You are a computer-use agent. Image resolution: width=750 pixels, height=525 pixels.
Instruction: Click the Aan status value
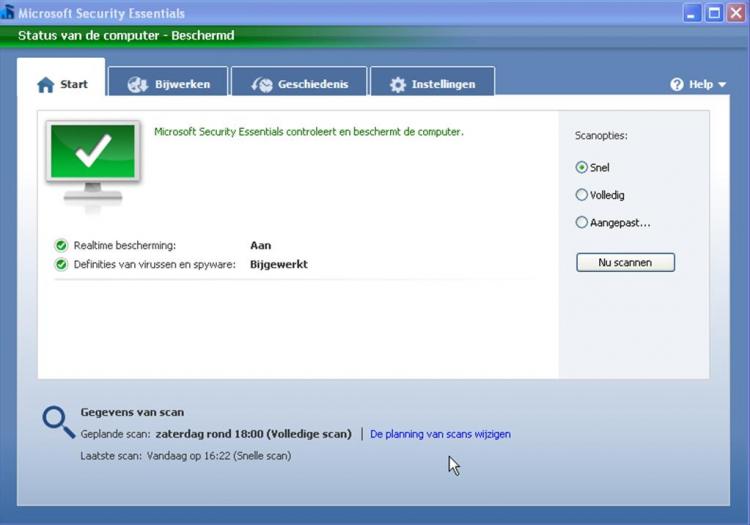[x=261, y=245]
